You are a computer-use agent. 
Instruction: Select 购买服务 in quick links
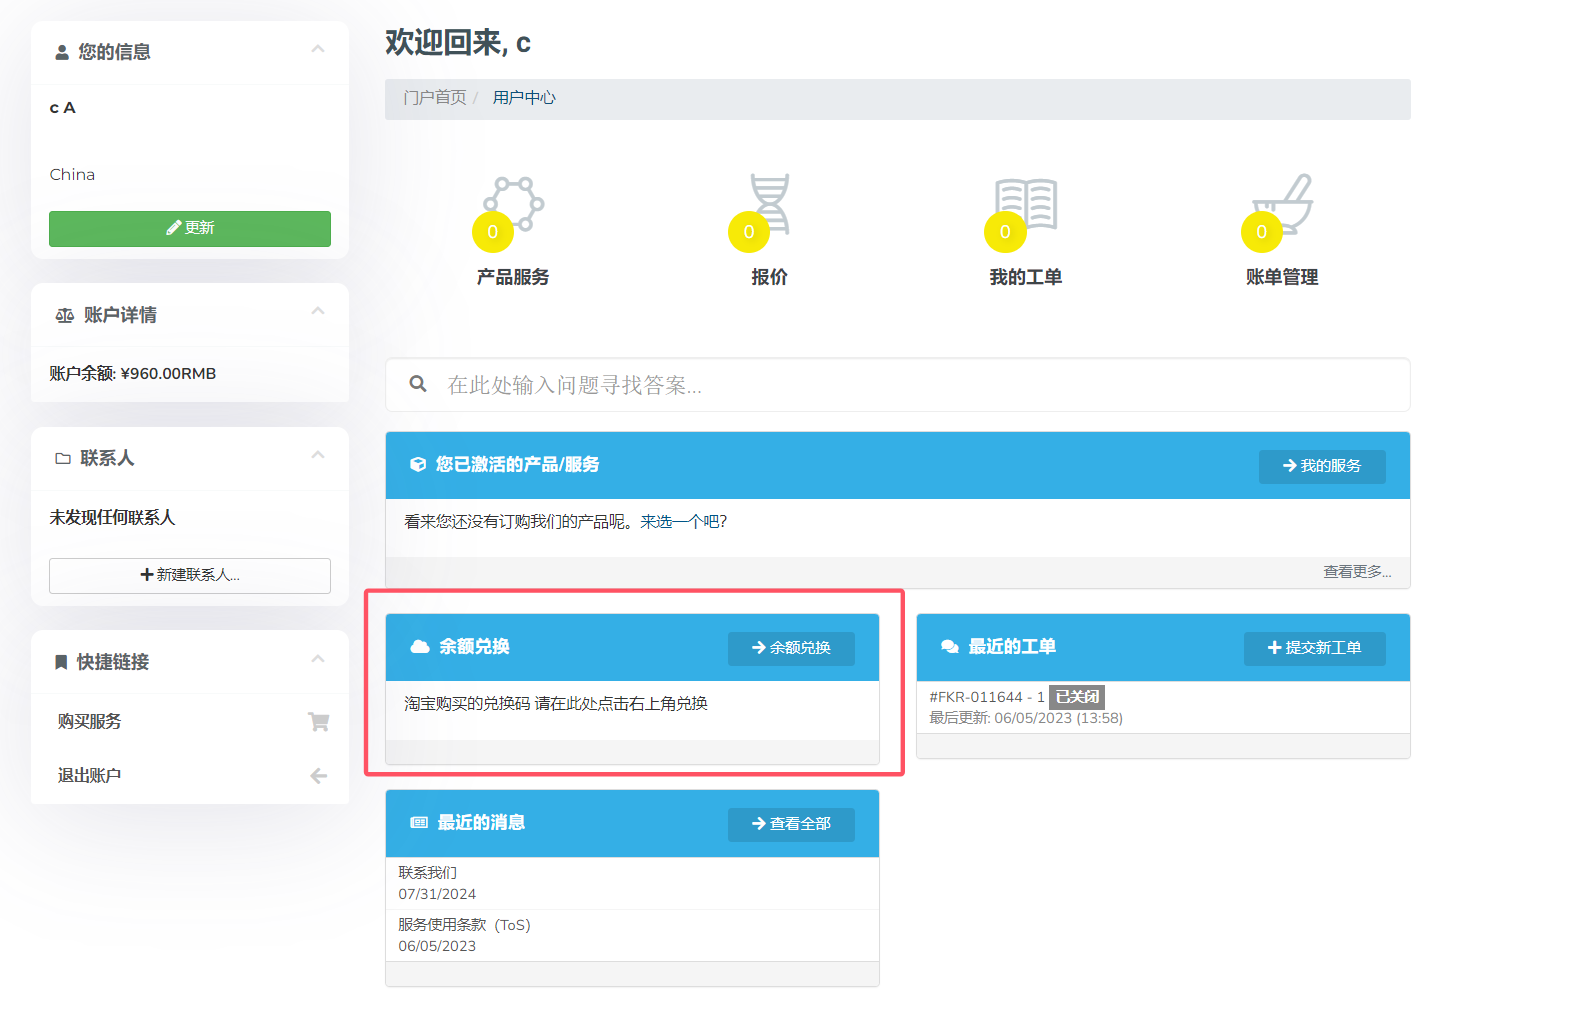[x=90, y=722]
